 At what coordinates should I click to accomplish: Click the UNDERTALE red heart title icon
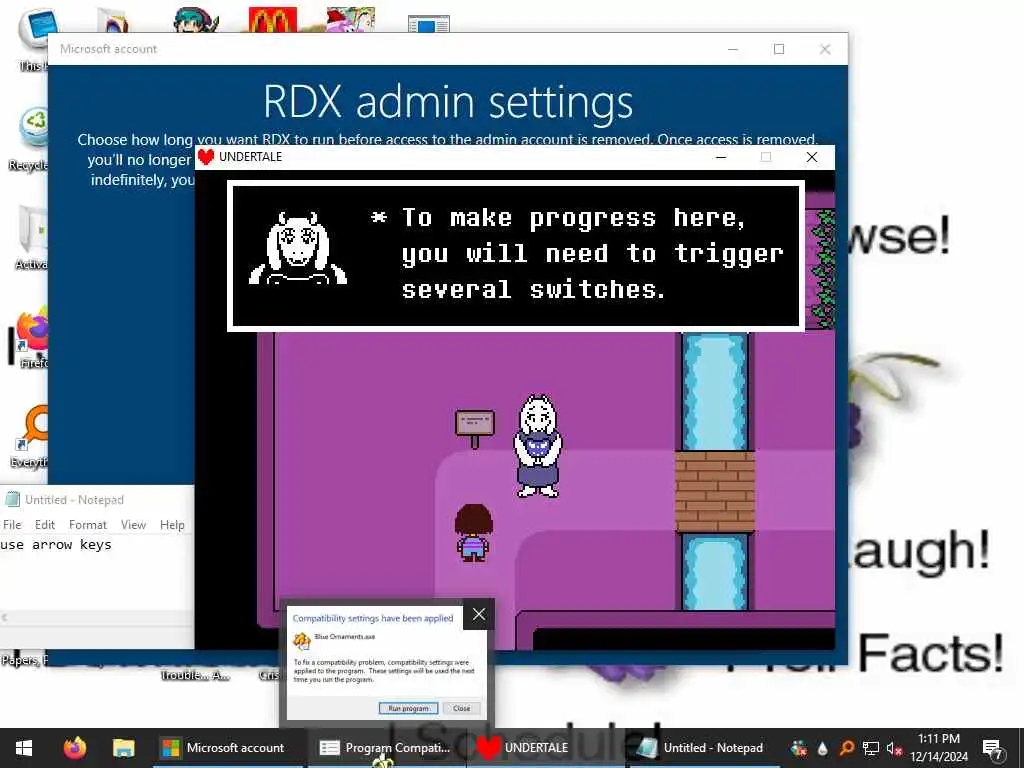coord(206,157)
